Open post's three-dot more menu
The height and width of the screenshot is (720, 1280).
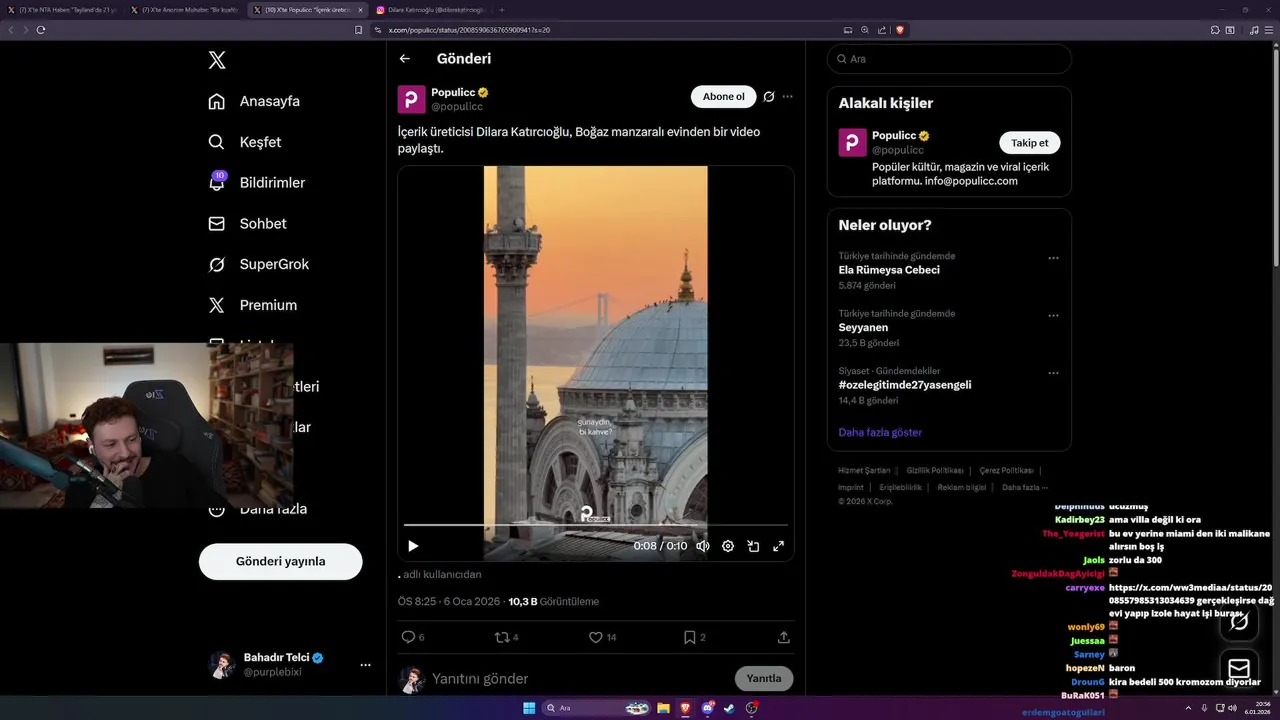[788, 97]
